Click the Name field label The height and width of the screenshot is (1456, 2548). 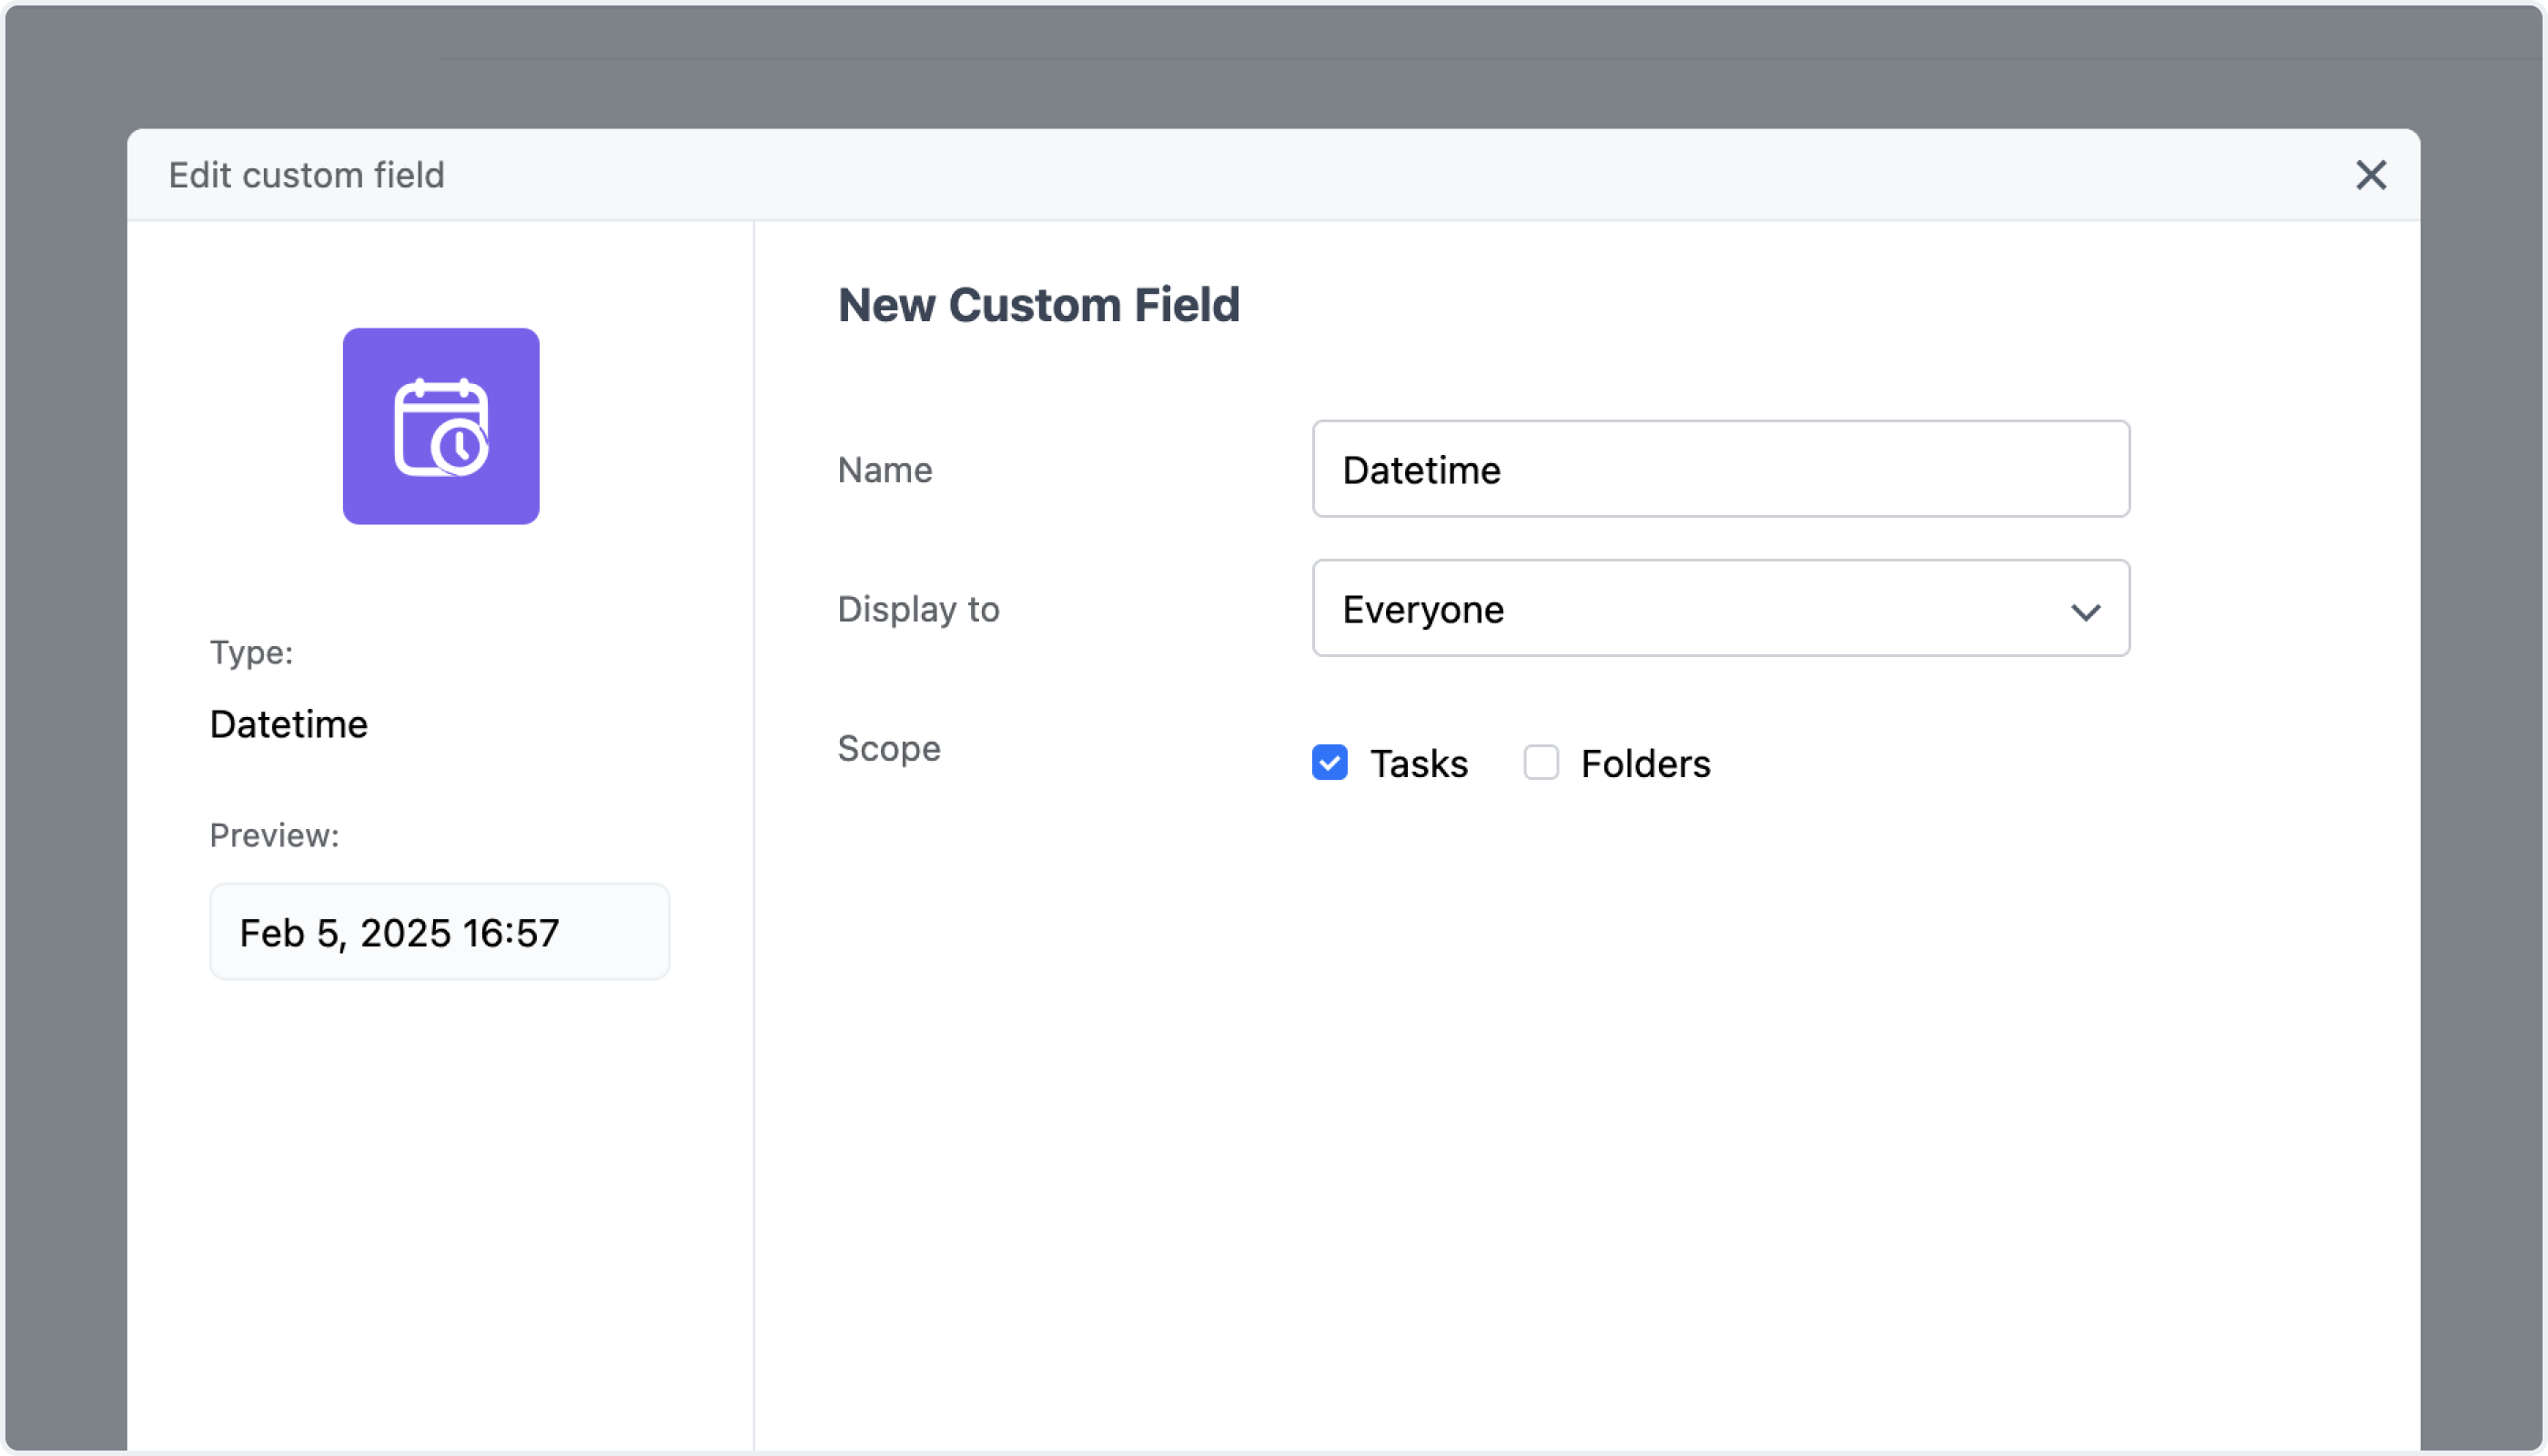pos(885,470)
